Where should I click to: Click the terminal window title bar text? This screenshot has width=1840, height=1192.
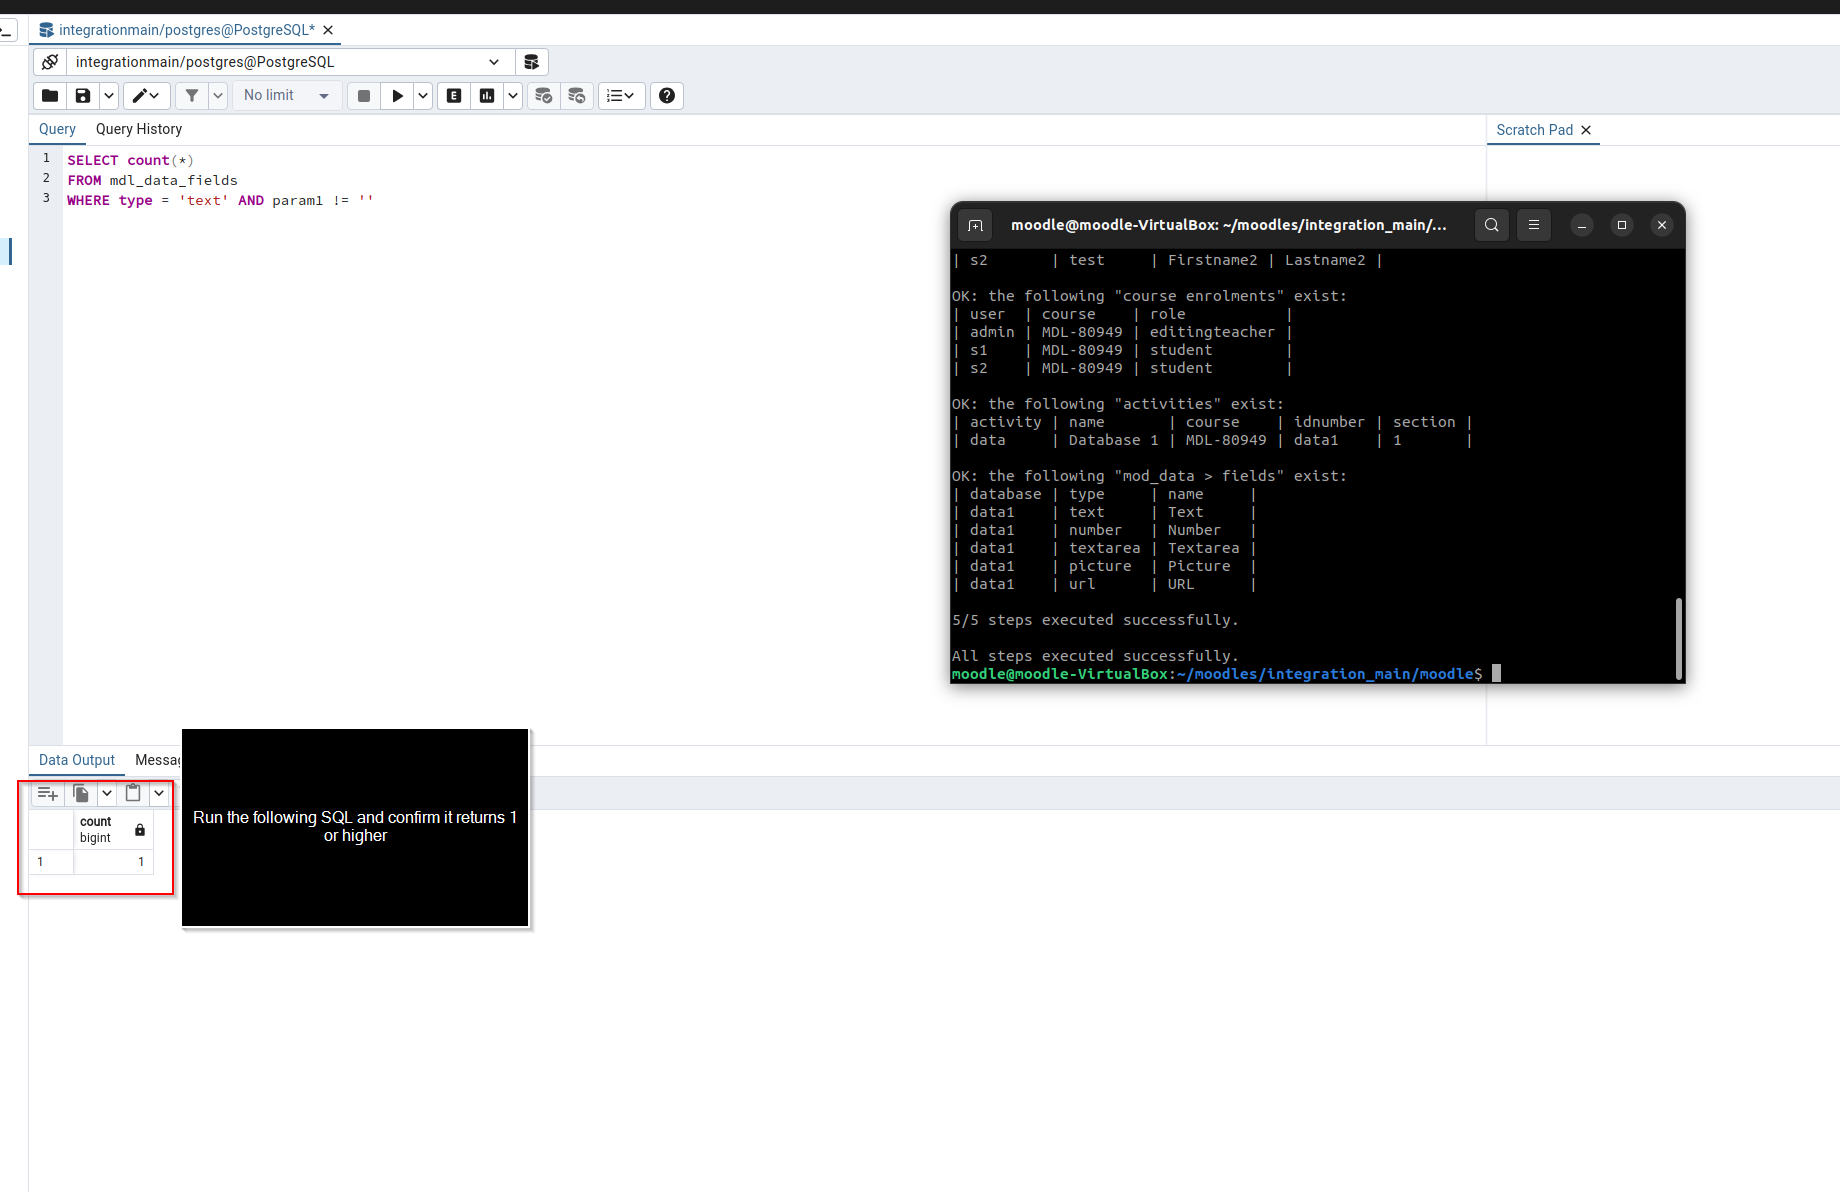tap(1229, 225)
